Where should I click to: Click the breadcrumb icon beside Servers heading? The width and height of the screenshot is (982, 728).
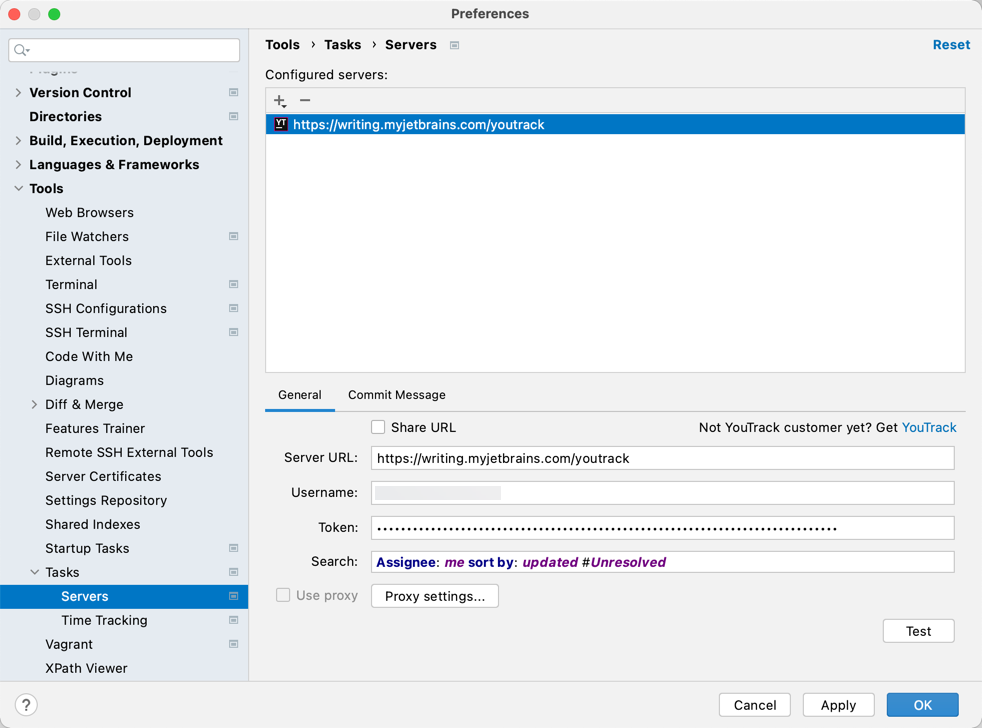(x=454, y=45)
